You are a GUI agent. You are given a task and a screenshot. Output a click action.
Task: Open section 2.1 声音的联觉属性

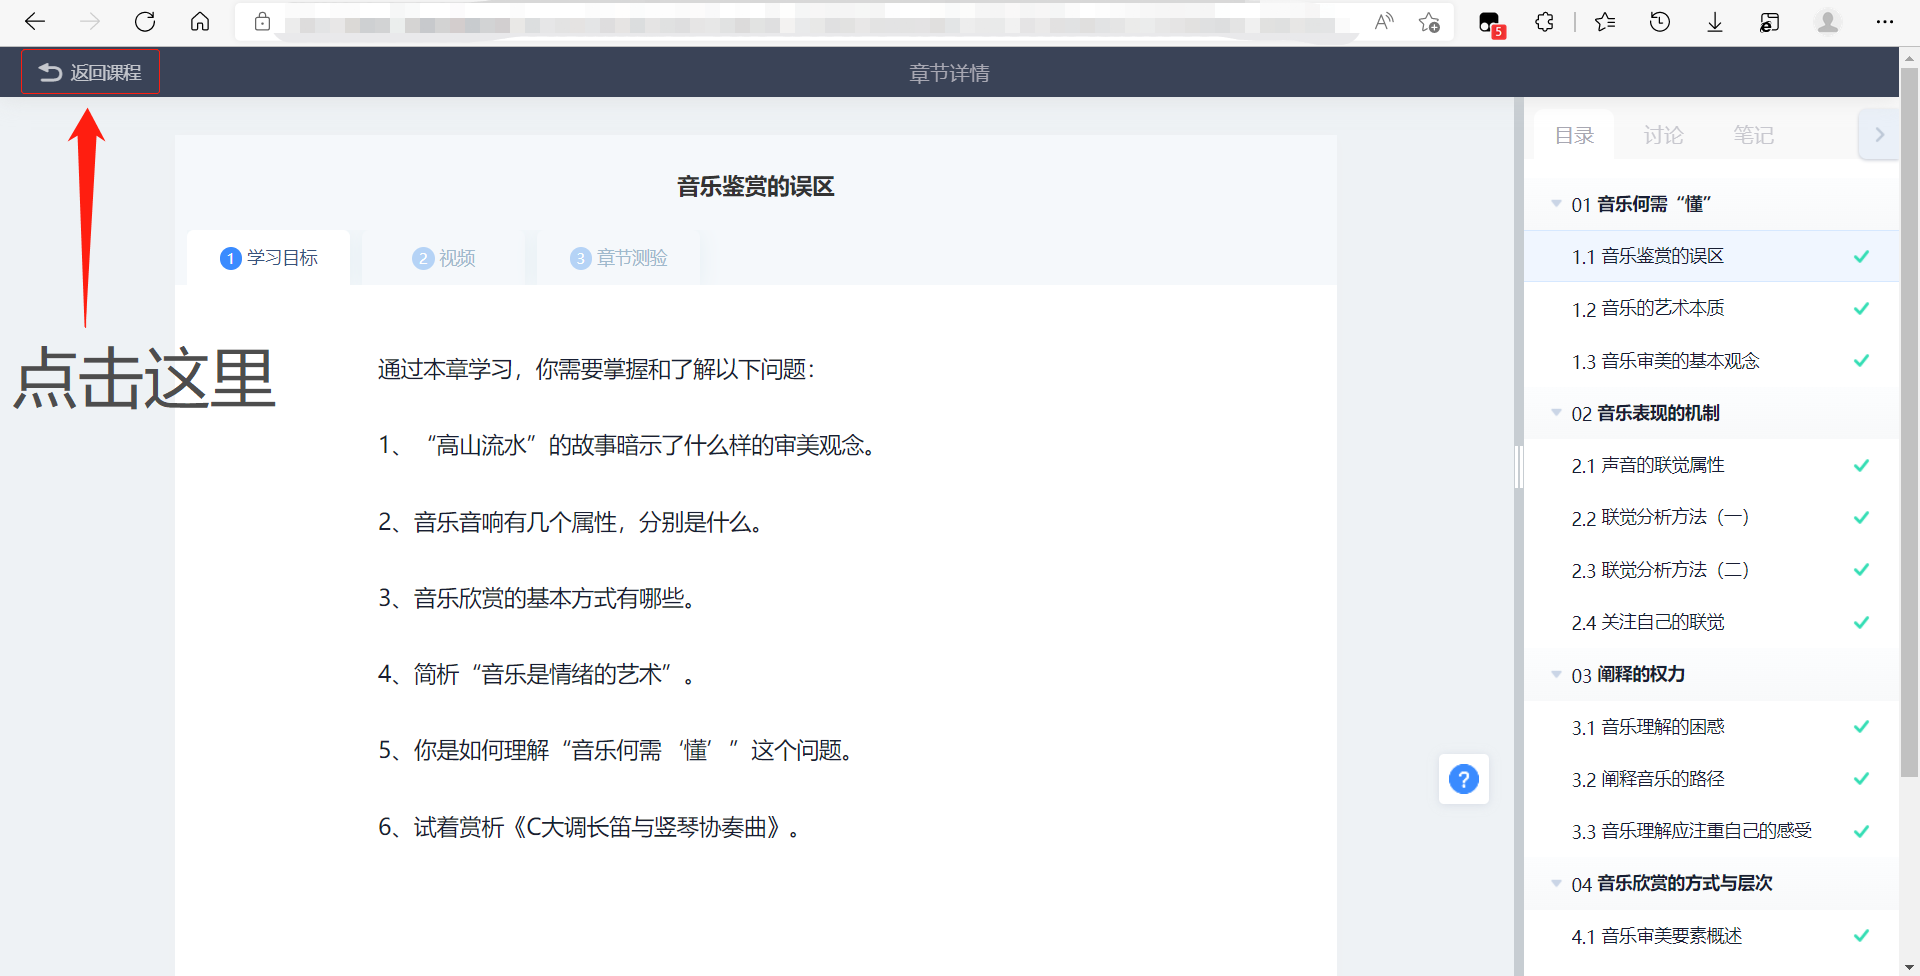coord(1711,465)
